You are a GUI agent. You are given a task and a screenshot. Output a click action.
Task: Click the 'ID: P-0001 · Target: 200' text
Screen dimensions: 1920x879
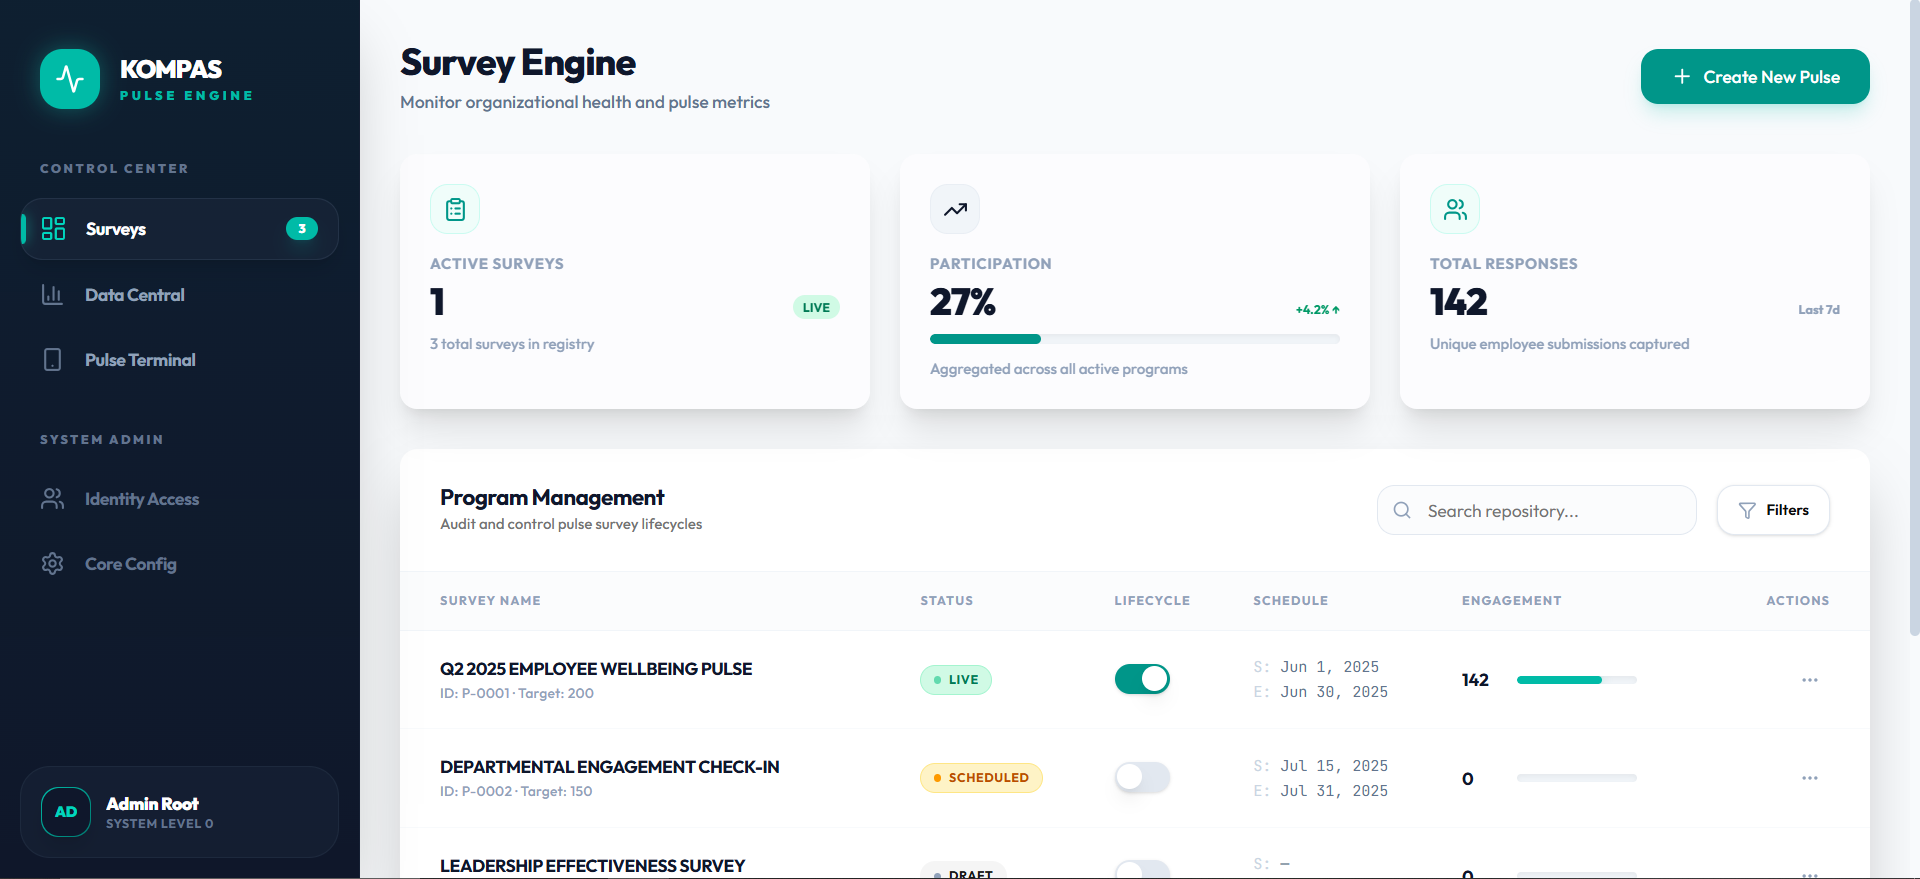pyautogui.click(x=517, y=693)
